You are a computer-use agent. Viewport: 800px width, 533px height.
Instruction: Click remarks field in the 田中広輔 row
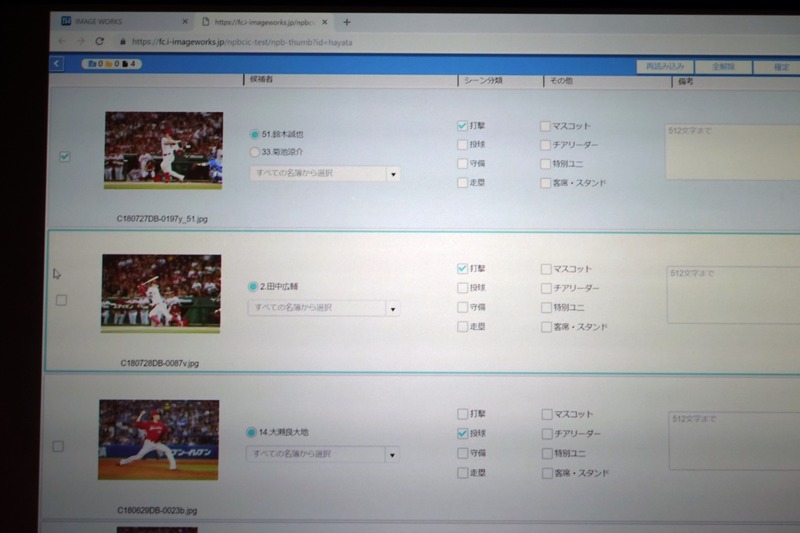click(733, 295)
